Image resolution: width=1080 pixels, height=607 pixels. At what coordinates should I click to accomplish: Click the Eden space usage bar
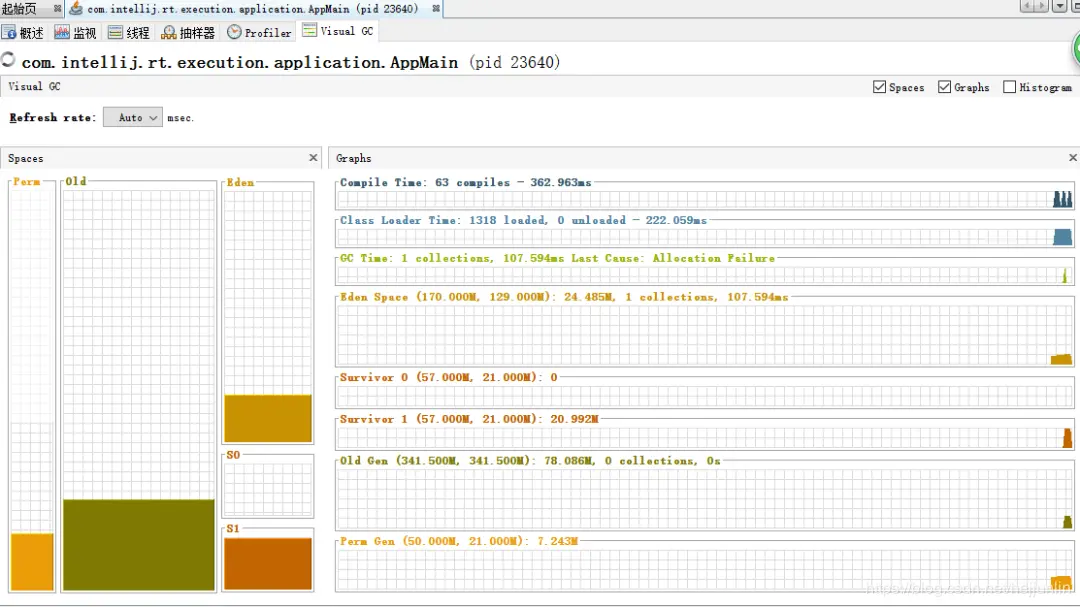268,418
